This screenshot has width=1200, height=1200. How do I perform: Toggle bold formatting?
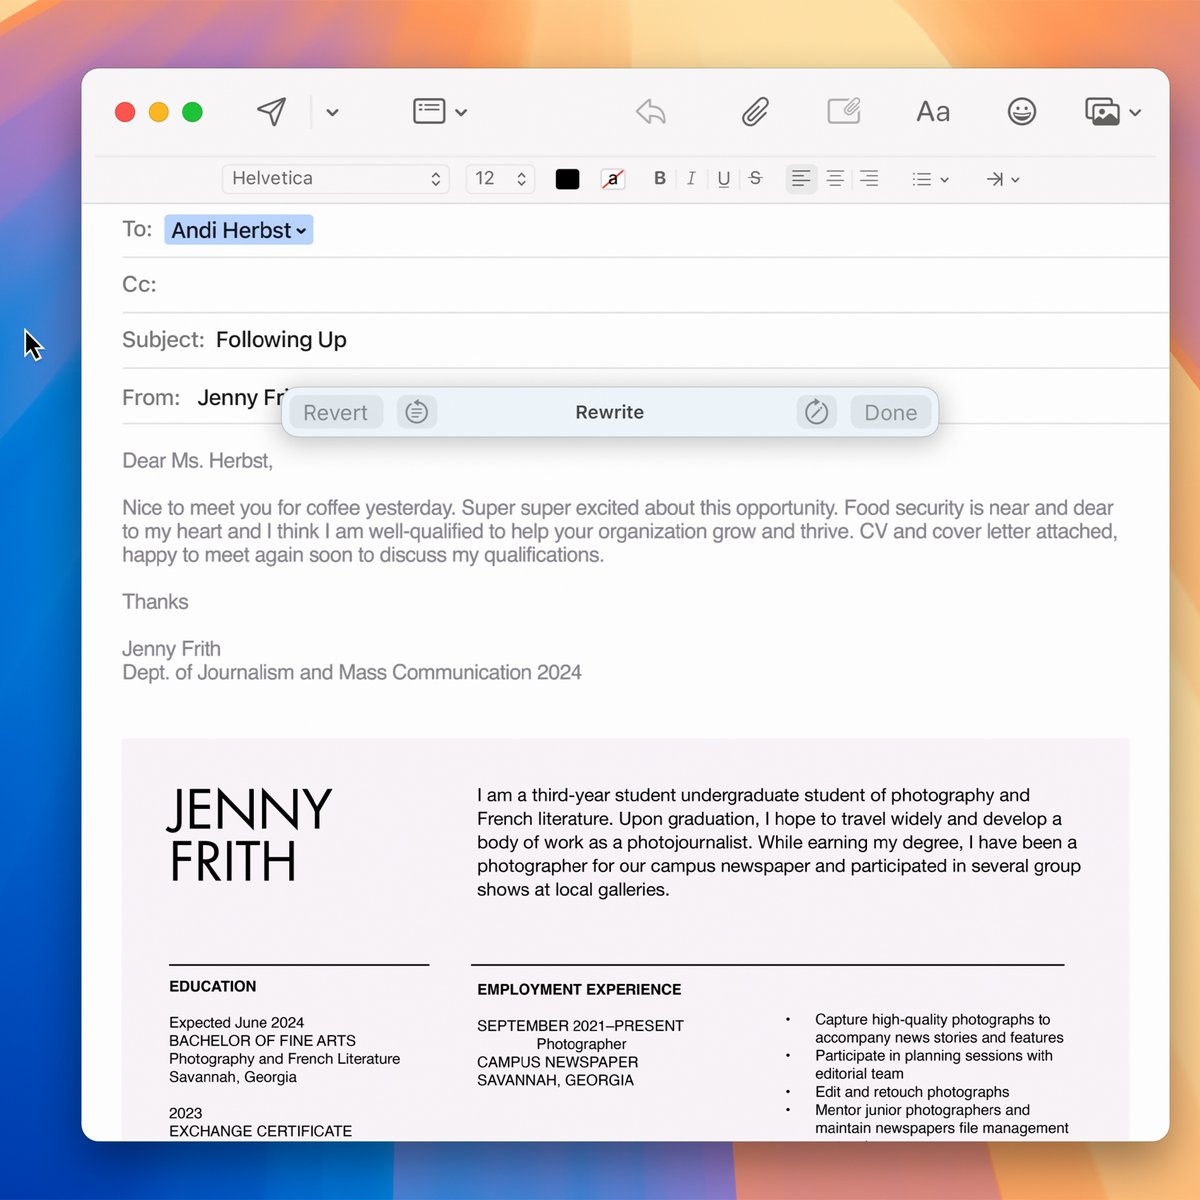click(660, 178)
